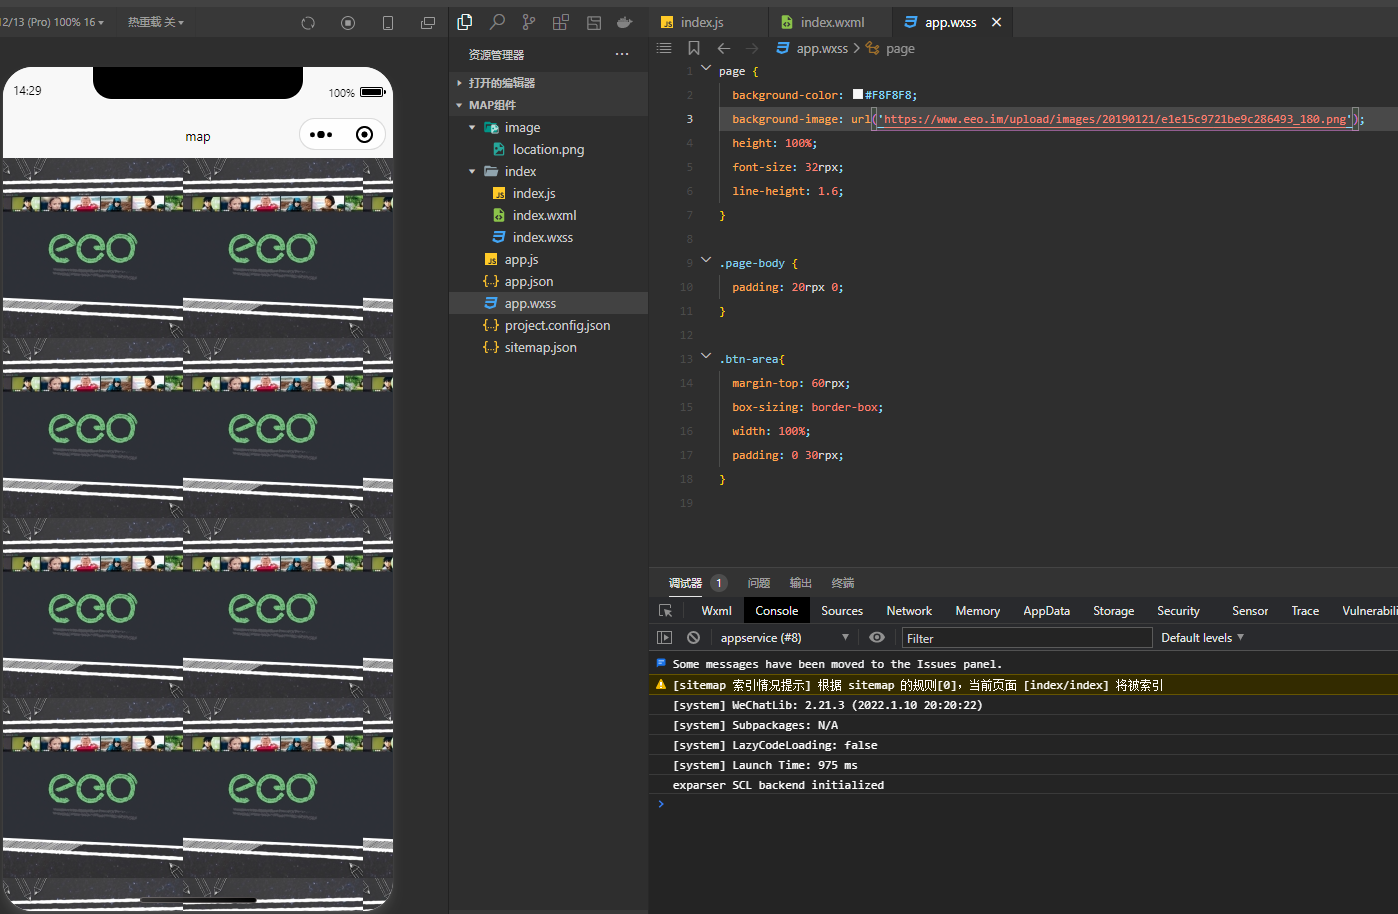Image resolution: width=1398 pixels, height=914 pixels.
Task: Open the Extensions blocks icon
Action: (561, 22)
